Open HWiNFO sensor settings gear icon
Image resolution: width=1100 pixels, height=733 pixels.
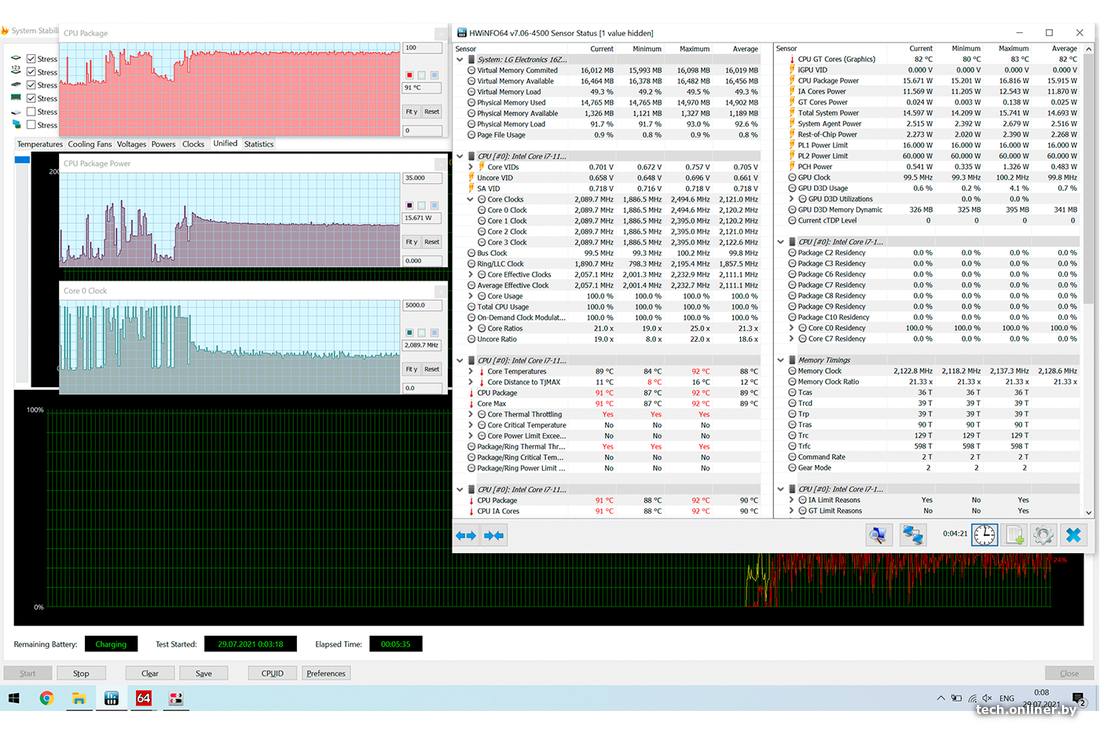coord(1043,535)
